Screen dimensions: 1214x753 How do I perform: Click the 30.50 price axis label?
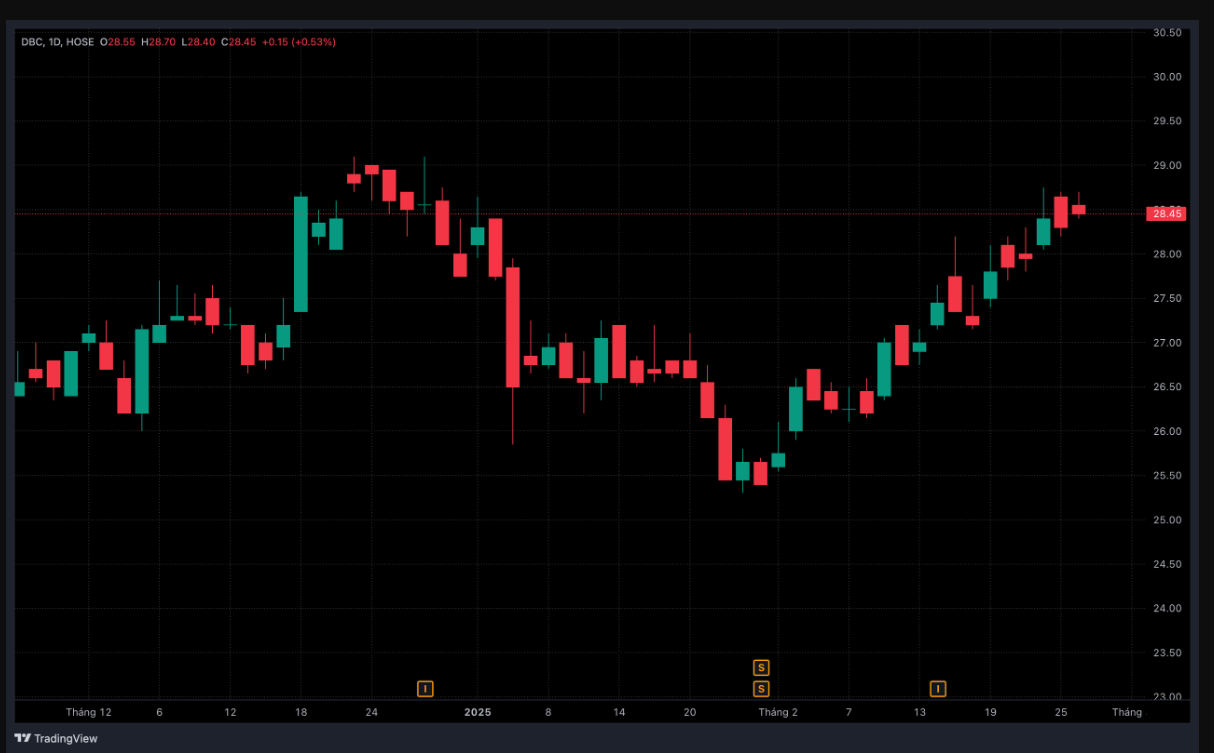(1167, 33)
